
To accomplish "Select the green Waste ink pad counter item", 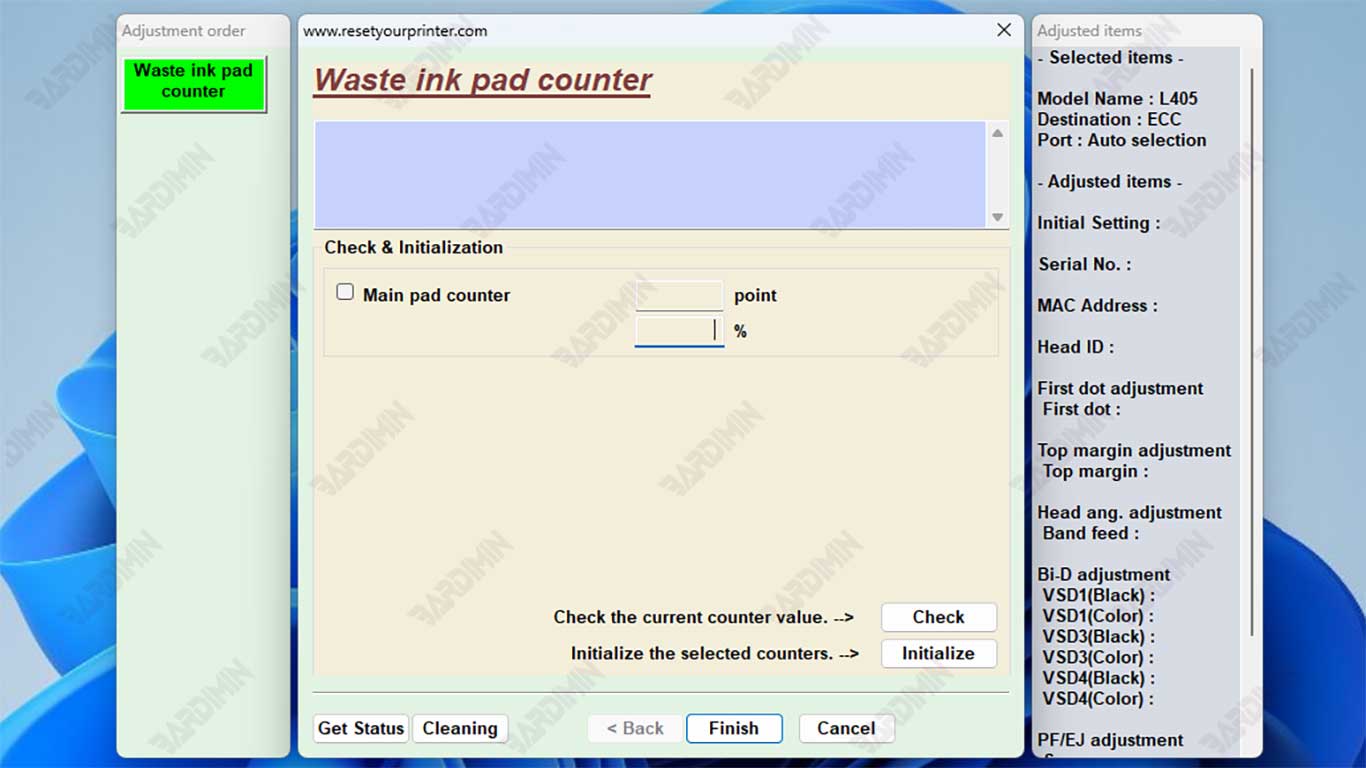I will [193, 82].
